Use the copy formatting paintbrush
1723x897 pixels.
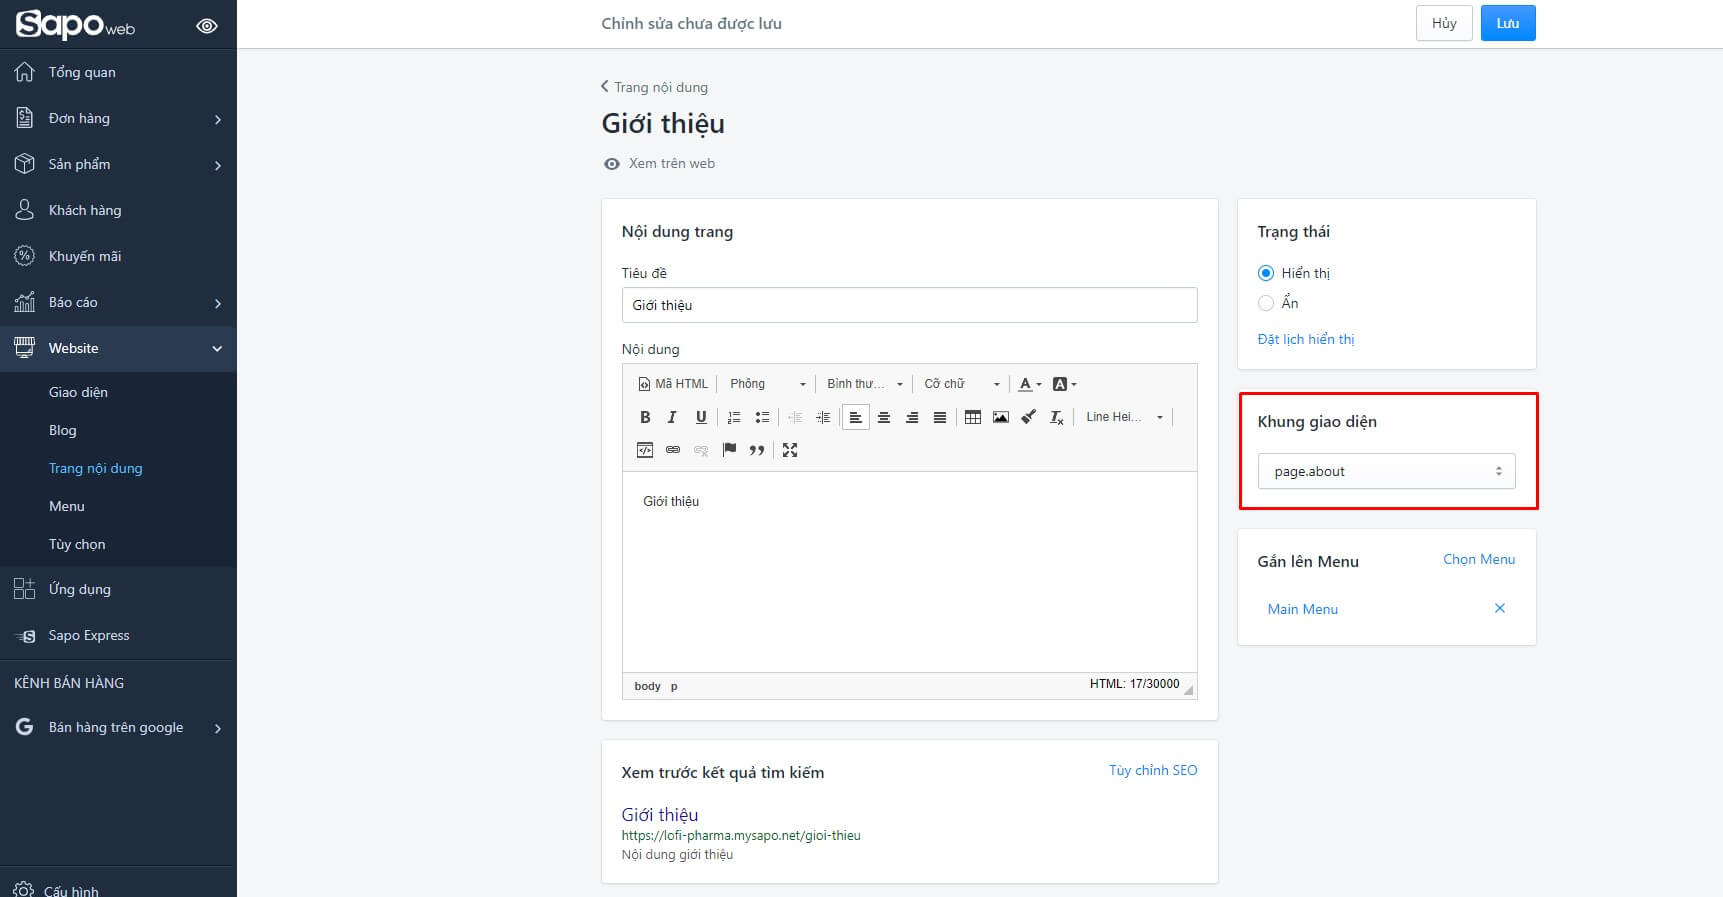(1028, 417)
